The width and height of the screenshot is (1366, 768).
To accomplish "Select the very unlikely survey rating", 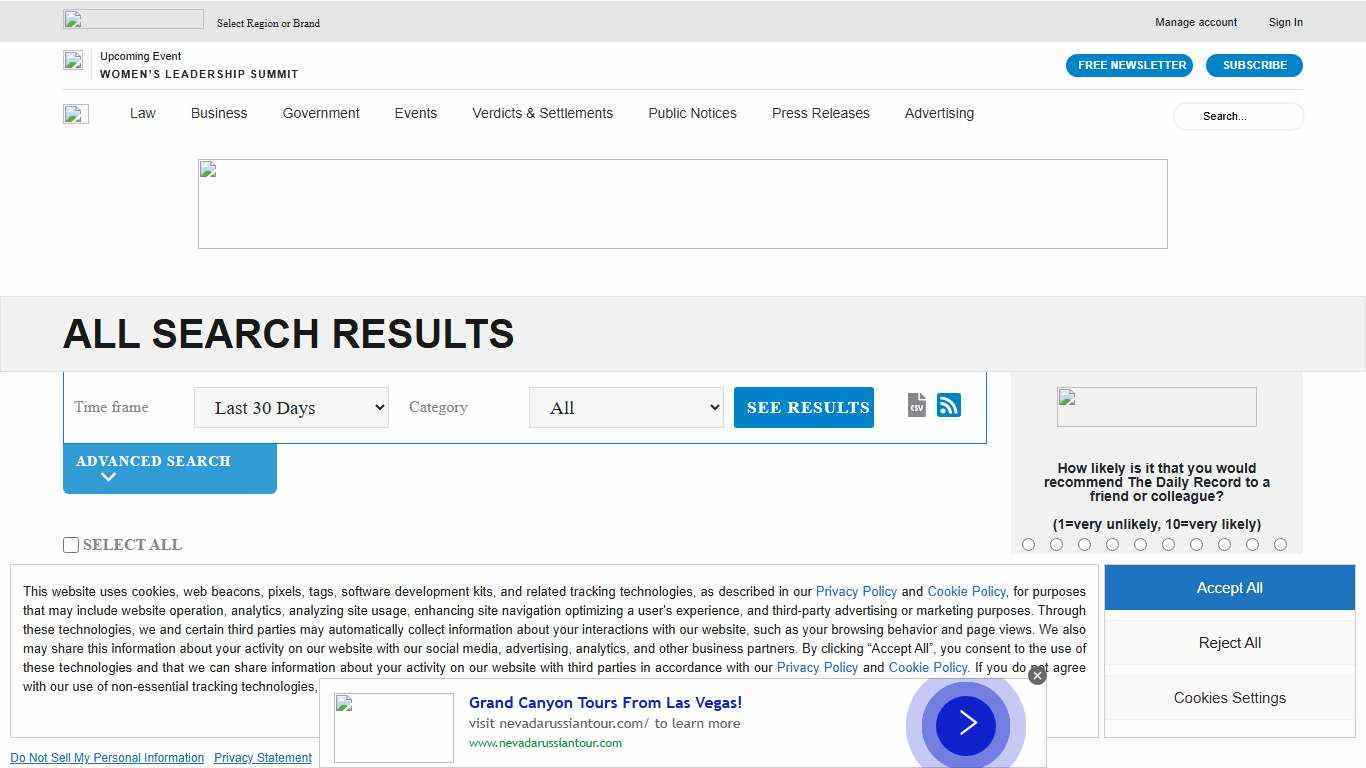I will (1029, 544).
